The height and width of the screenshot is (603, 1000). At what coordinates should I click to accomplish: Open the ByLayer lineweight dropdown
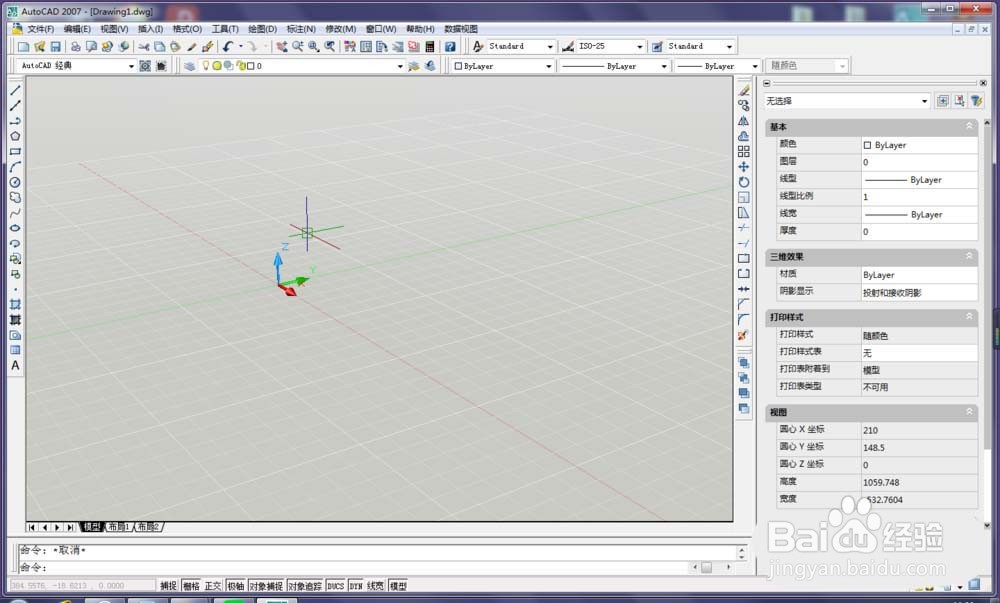pos(755,66)
